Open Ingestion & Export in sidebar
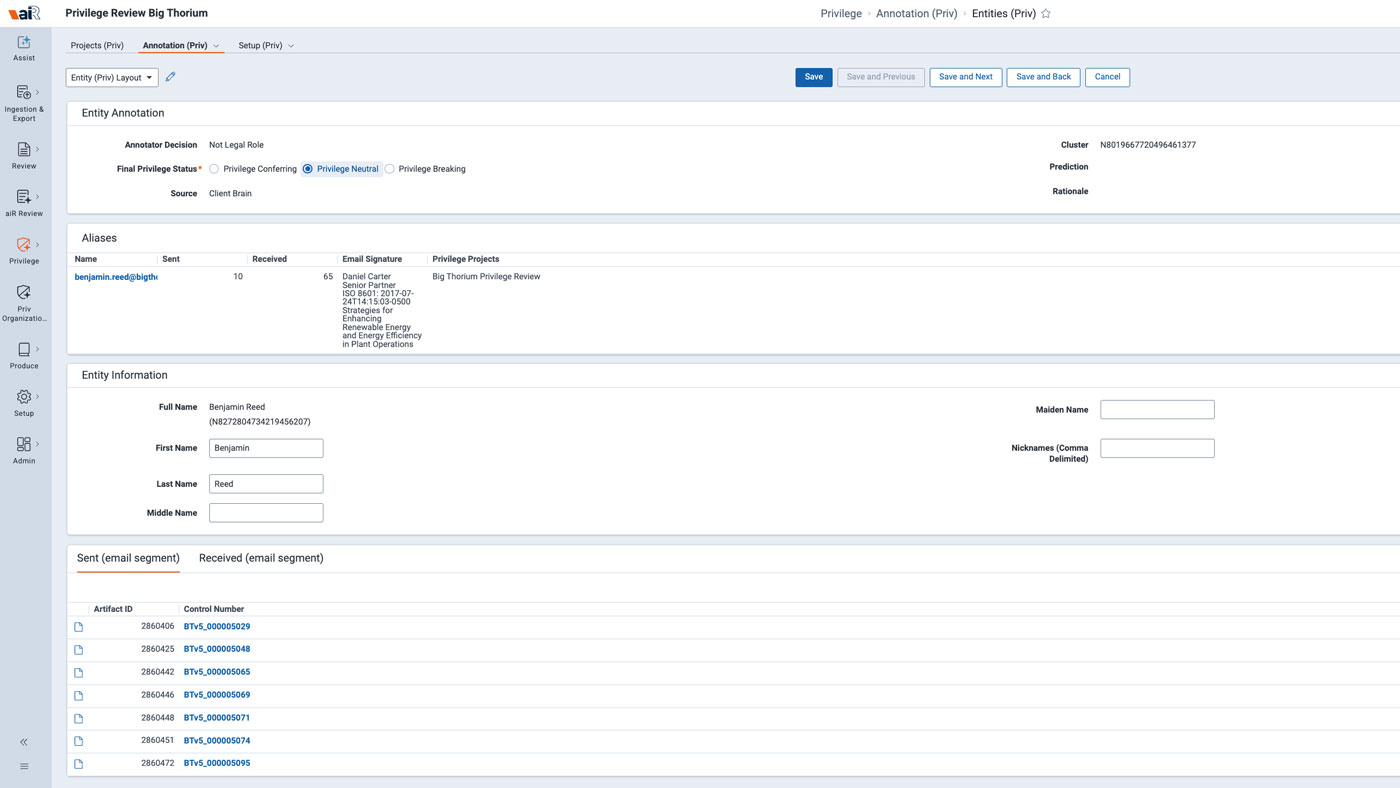Image resolution: width=1400 pixels, height=788 pixels. [x=24, y=103]
